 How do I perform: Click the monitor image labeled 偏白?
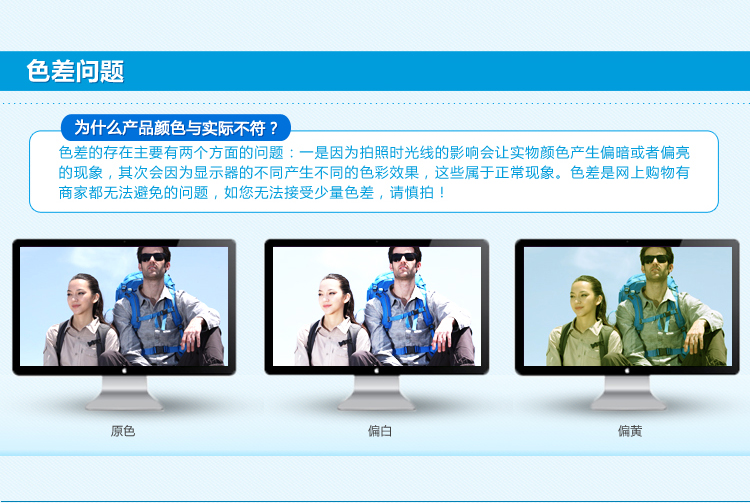point(376,325)
